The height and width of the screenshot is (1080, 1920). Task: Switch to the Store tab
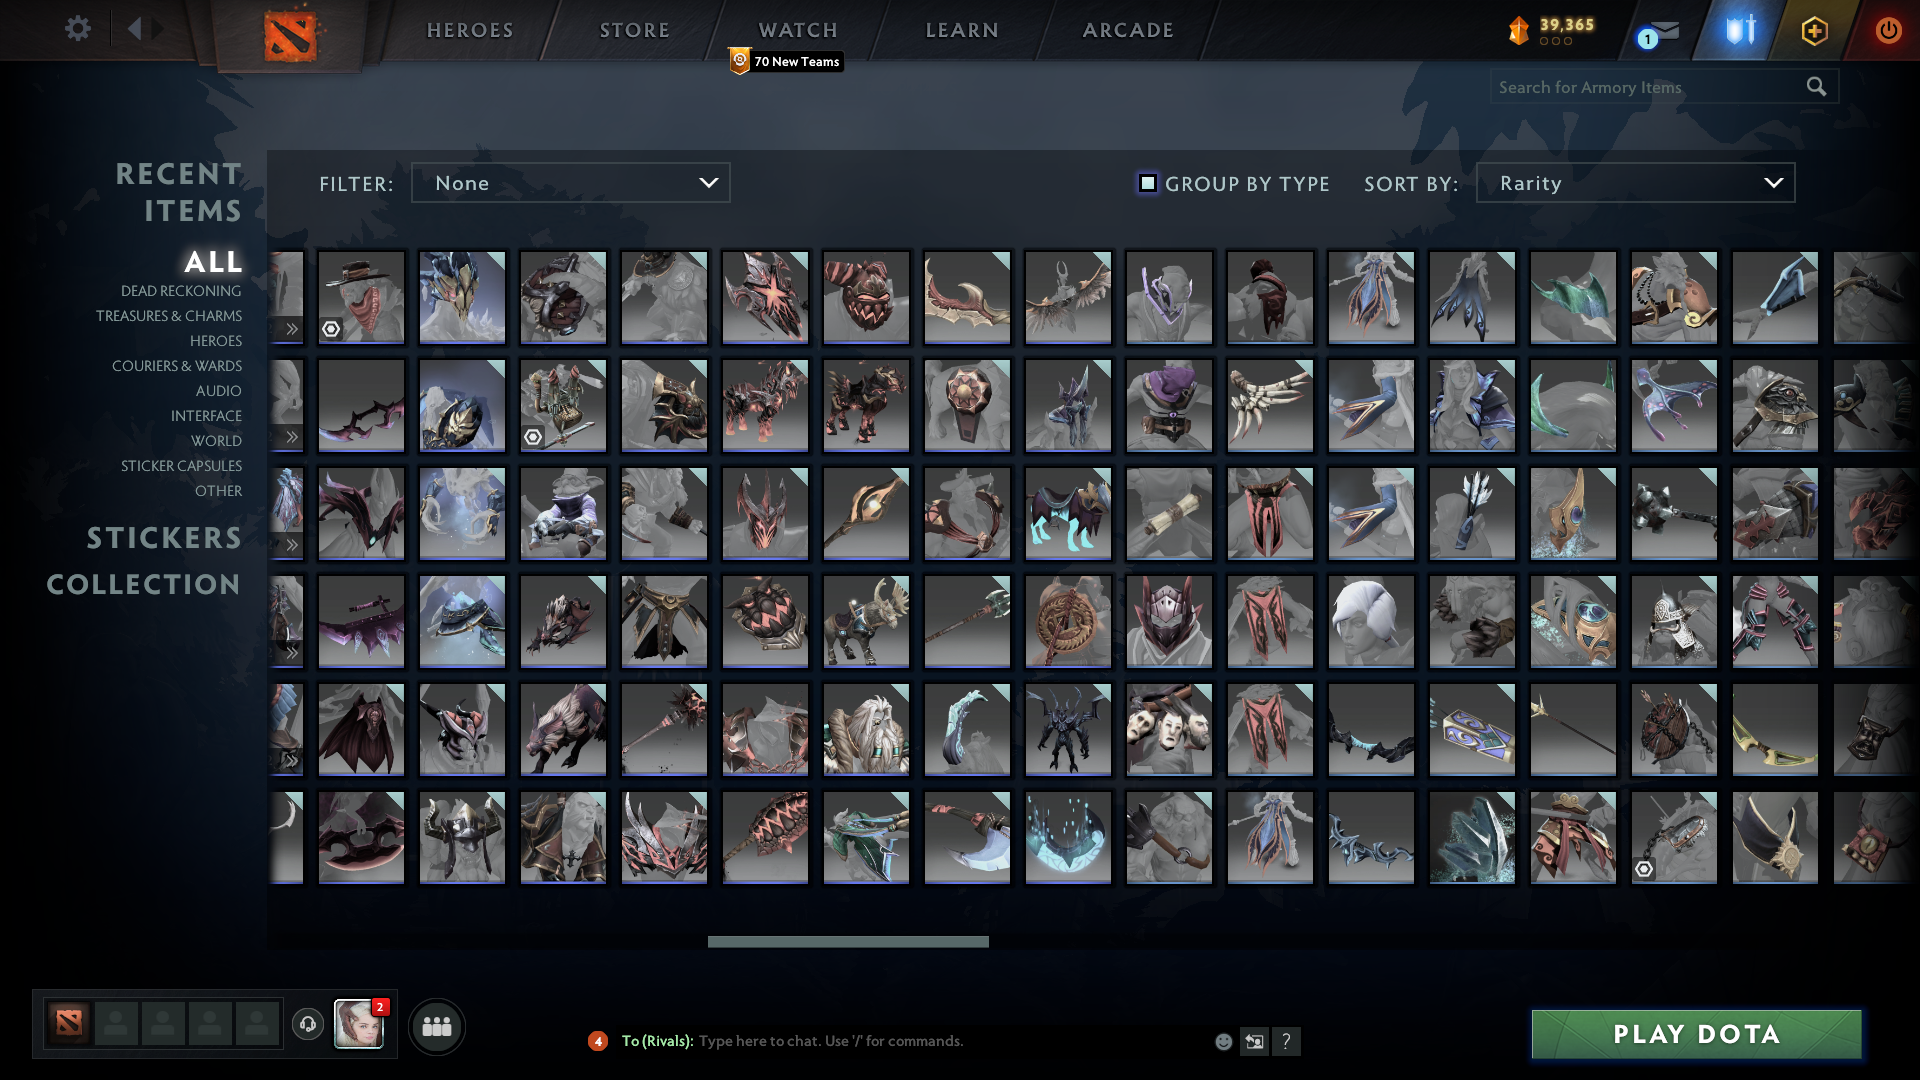(634, 29)
